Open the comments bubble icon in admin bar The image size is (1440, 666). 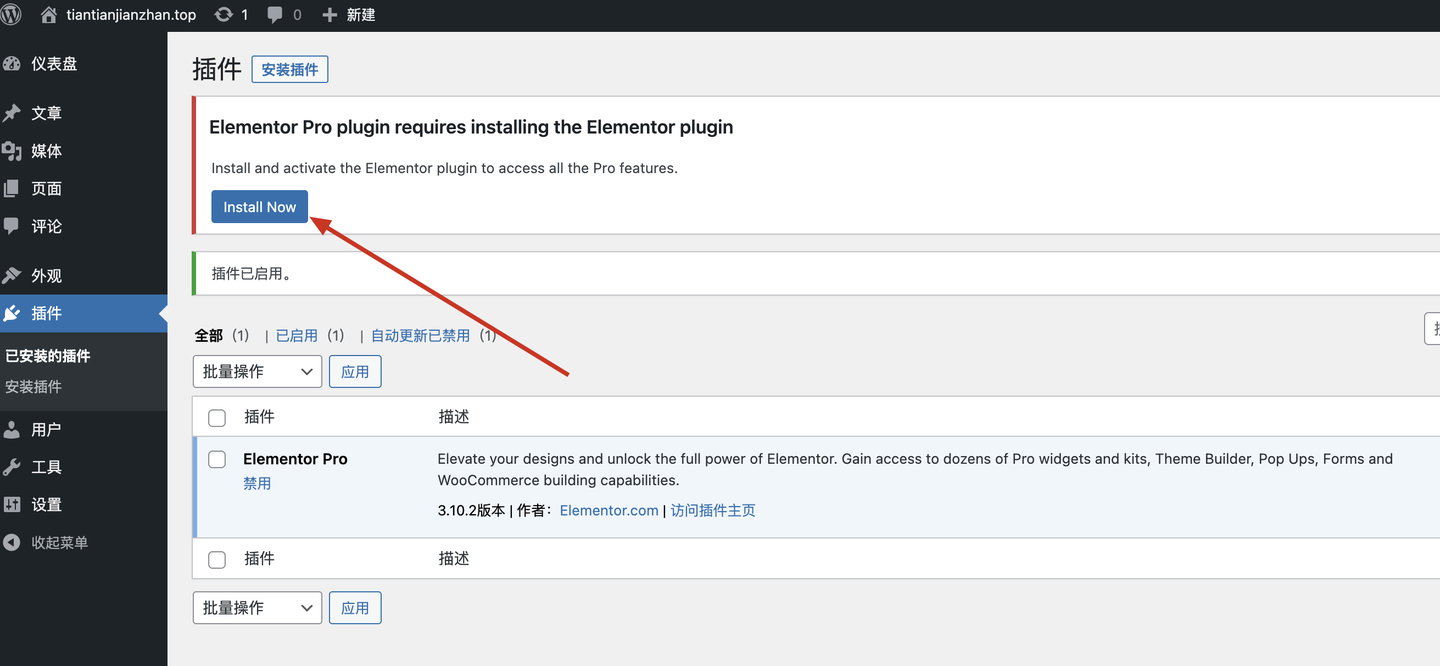tap(276, 15)
